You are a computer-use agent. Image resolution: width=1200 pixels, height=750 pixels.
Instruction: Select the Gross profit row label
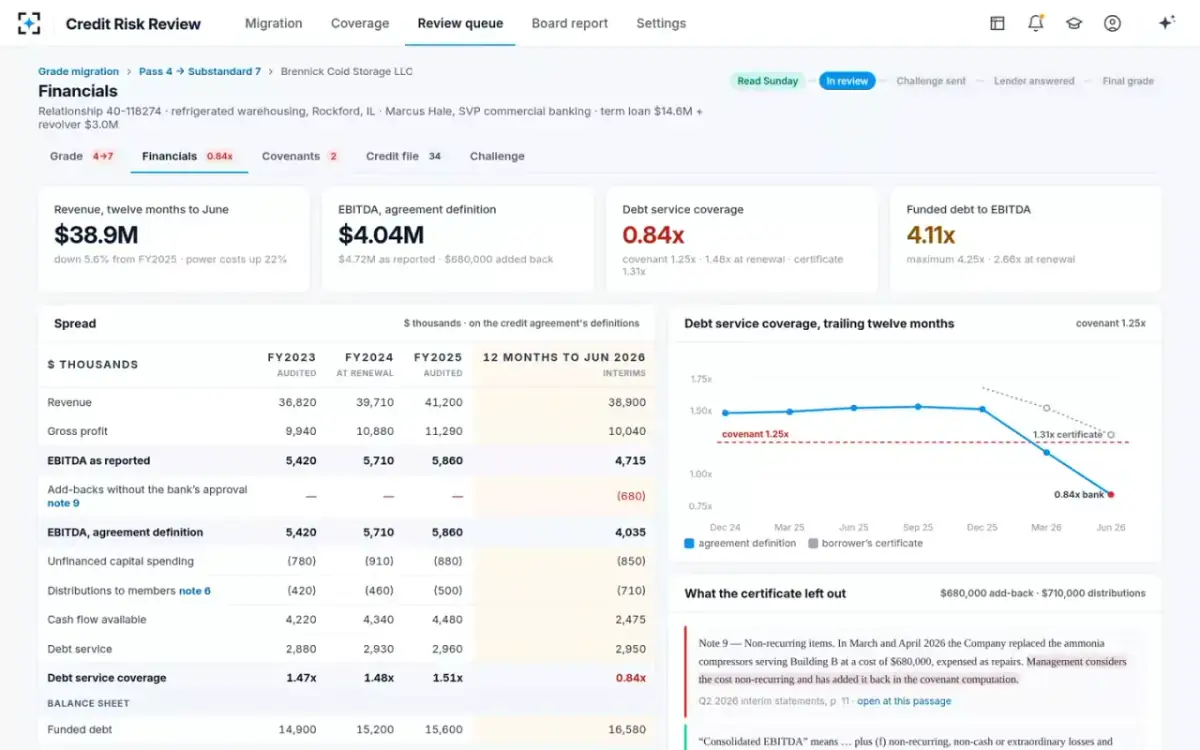point(77,432)
